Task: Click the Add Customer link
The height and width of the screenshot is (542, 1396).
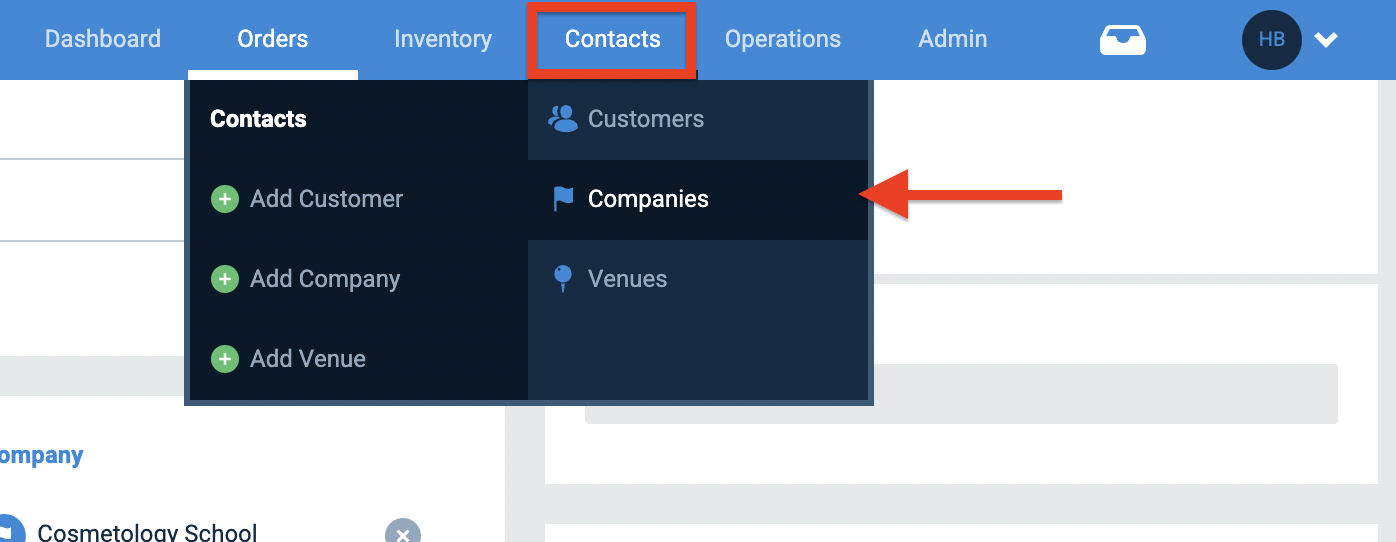Action: tap(326, 199)
